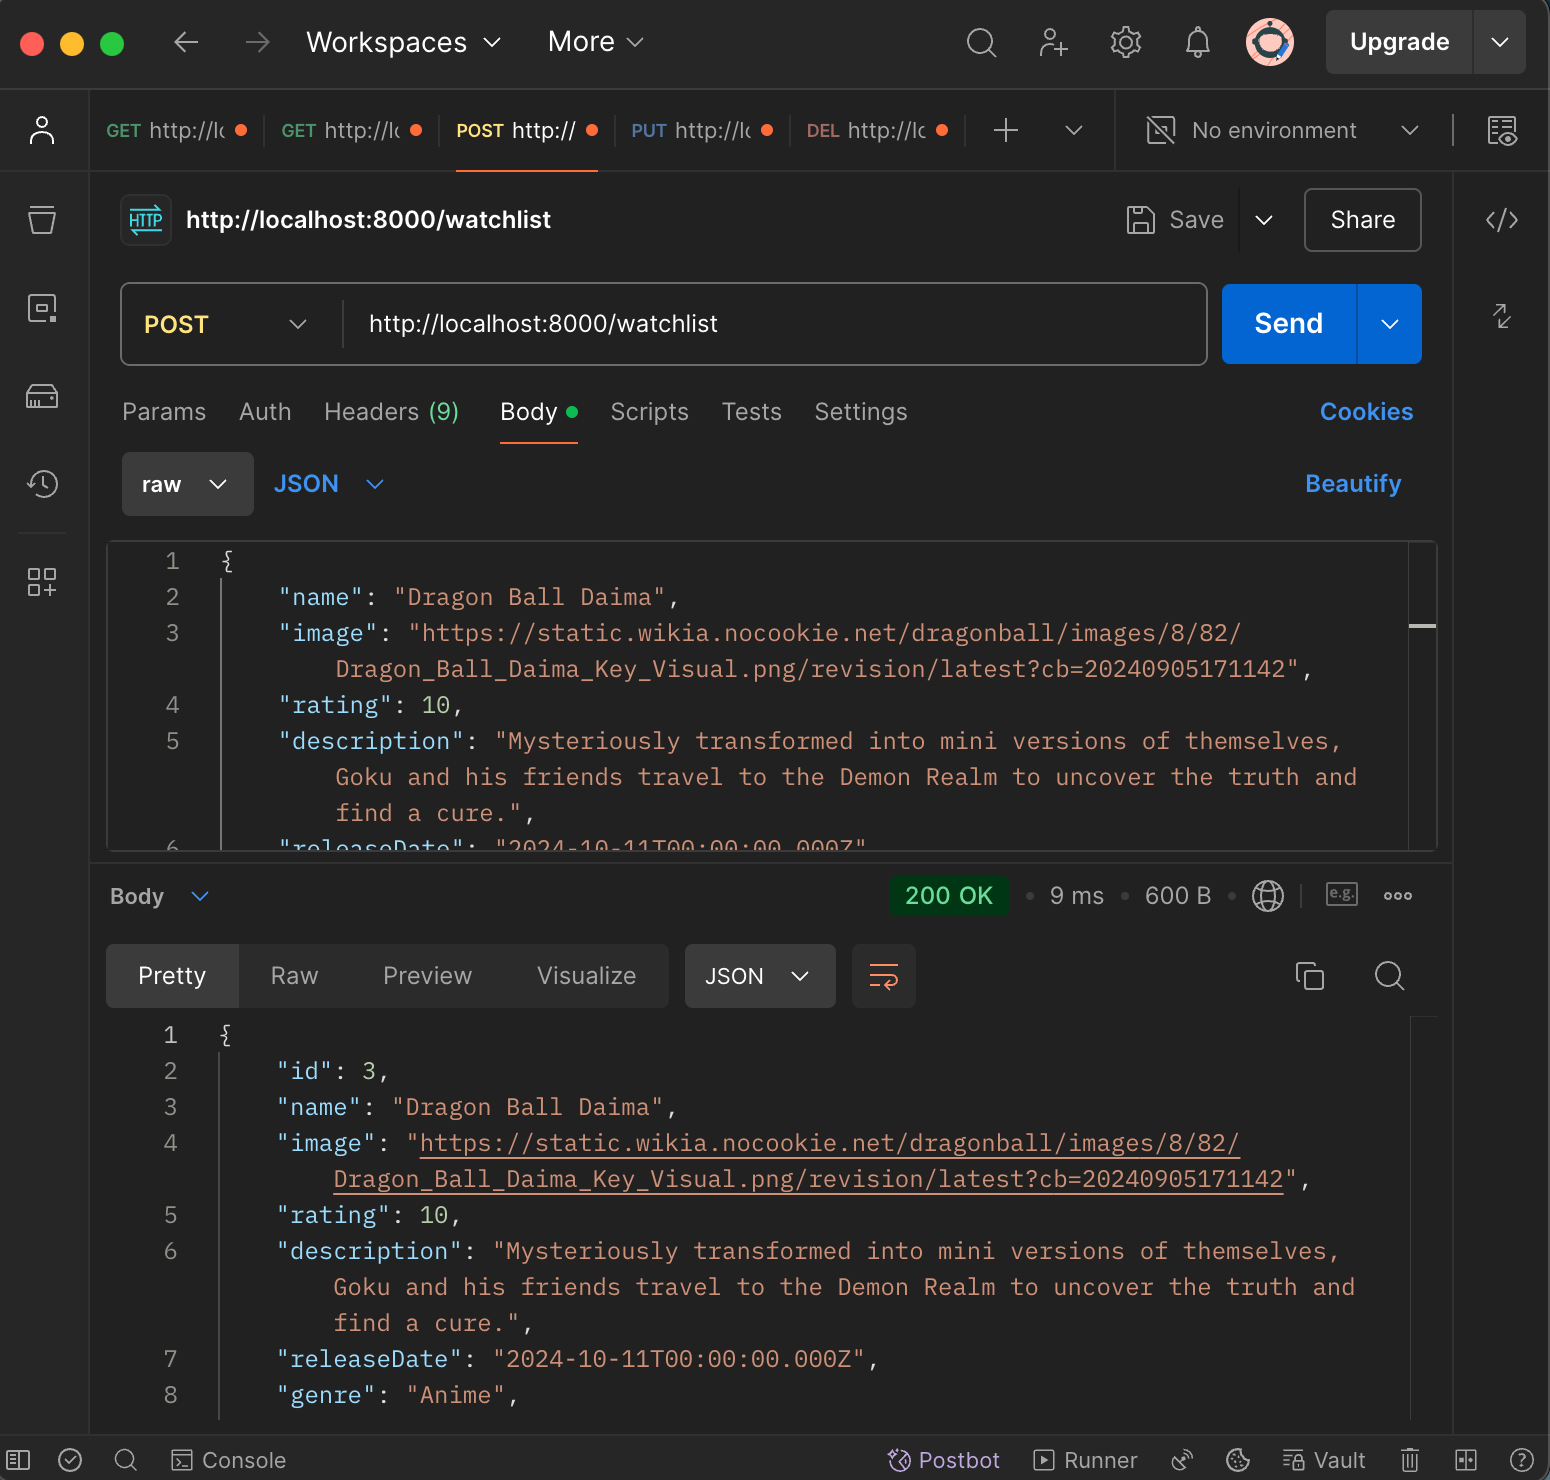The height and width of the screenshot is (1480, 1550).
Task: Send the watchlist POST request
Action: point(1288,324)
